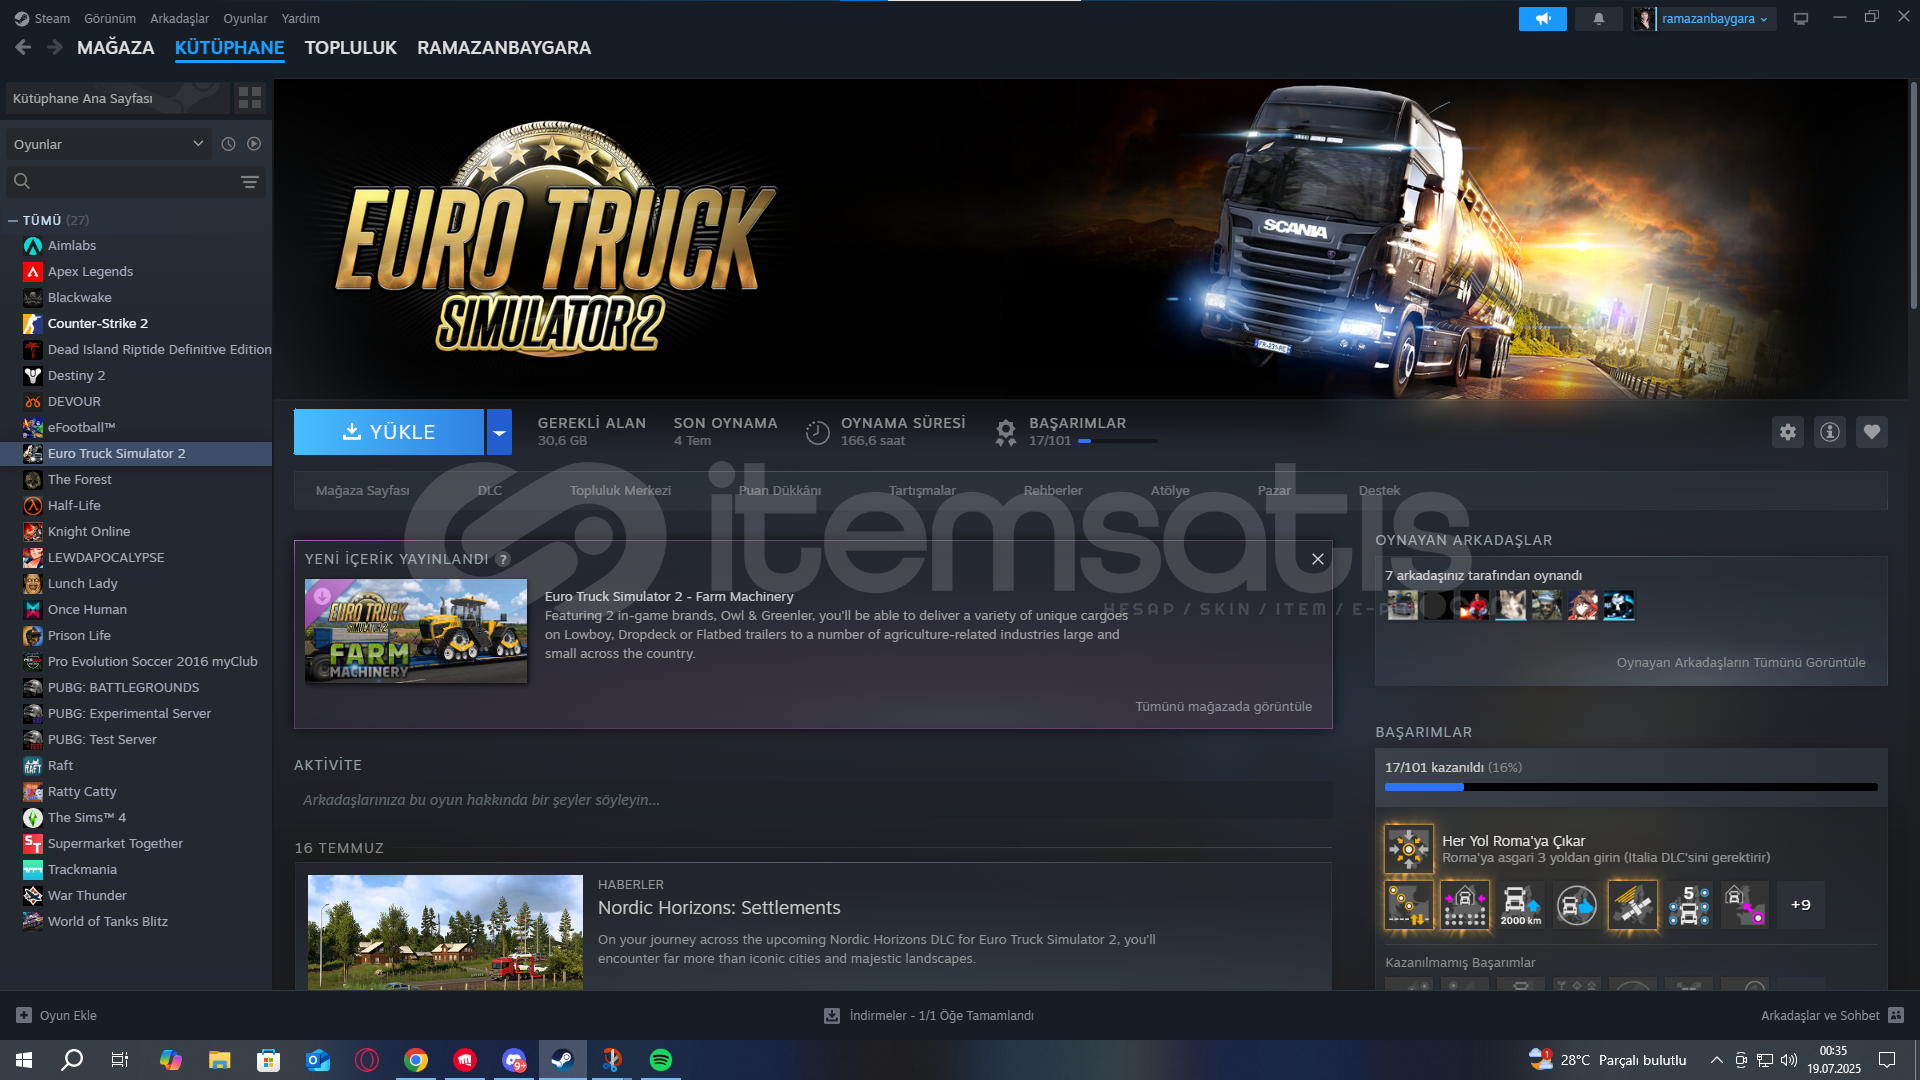Open the Yardım menu
Screen dimensions: 1920x1080
tap(301, 18)
